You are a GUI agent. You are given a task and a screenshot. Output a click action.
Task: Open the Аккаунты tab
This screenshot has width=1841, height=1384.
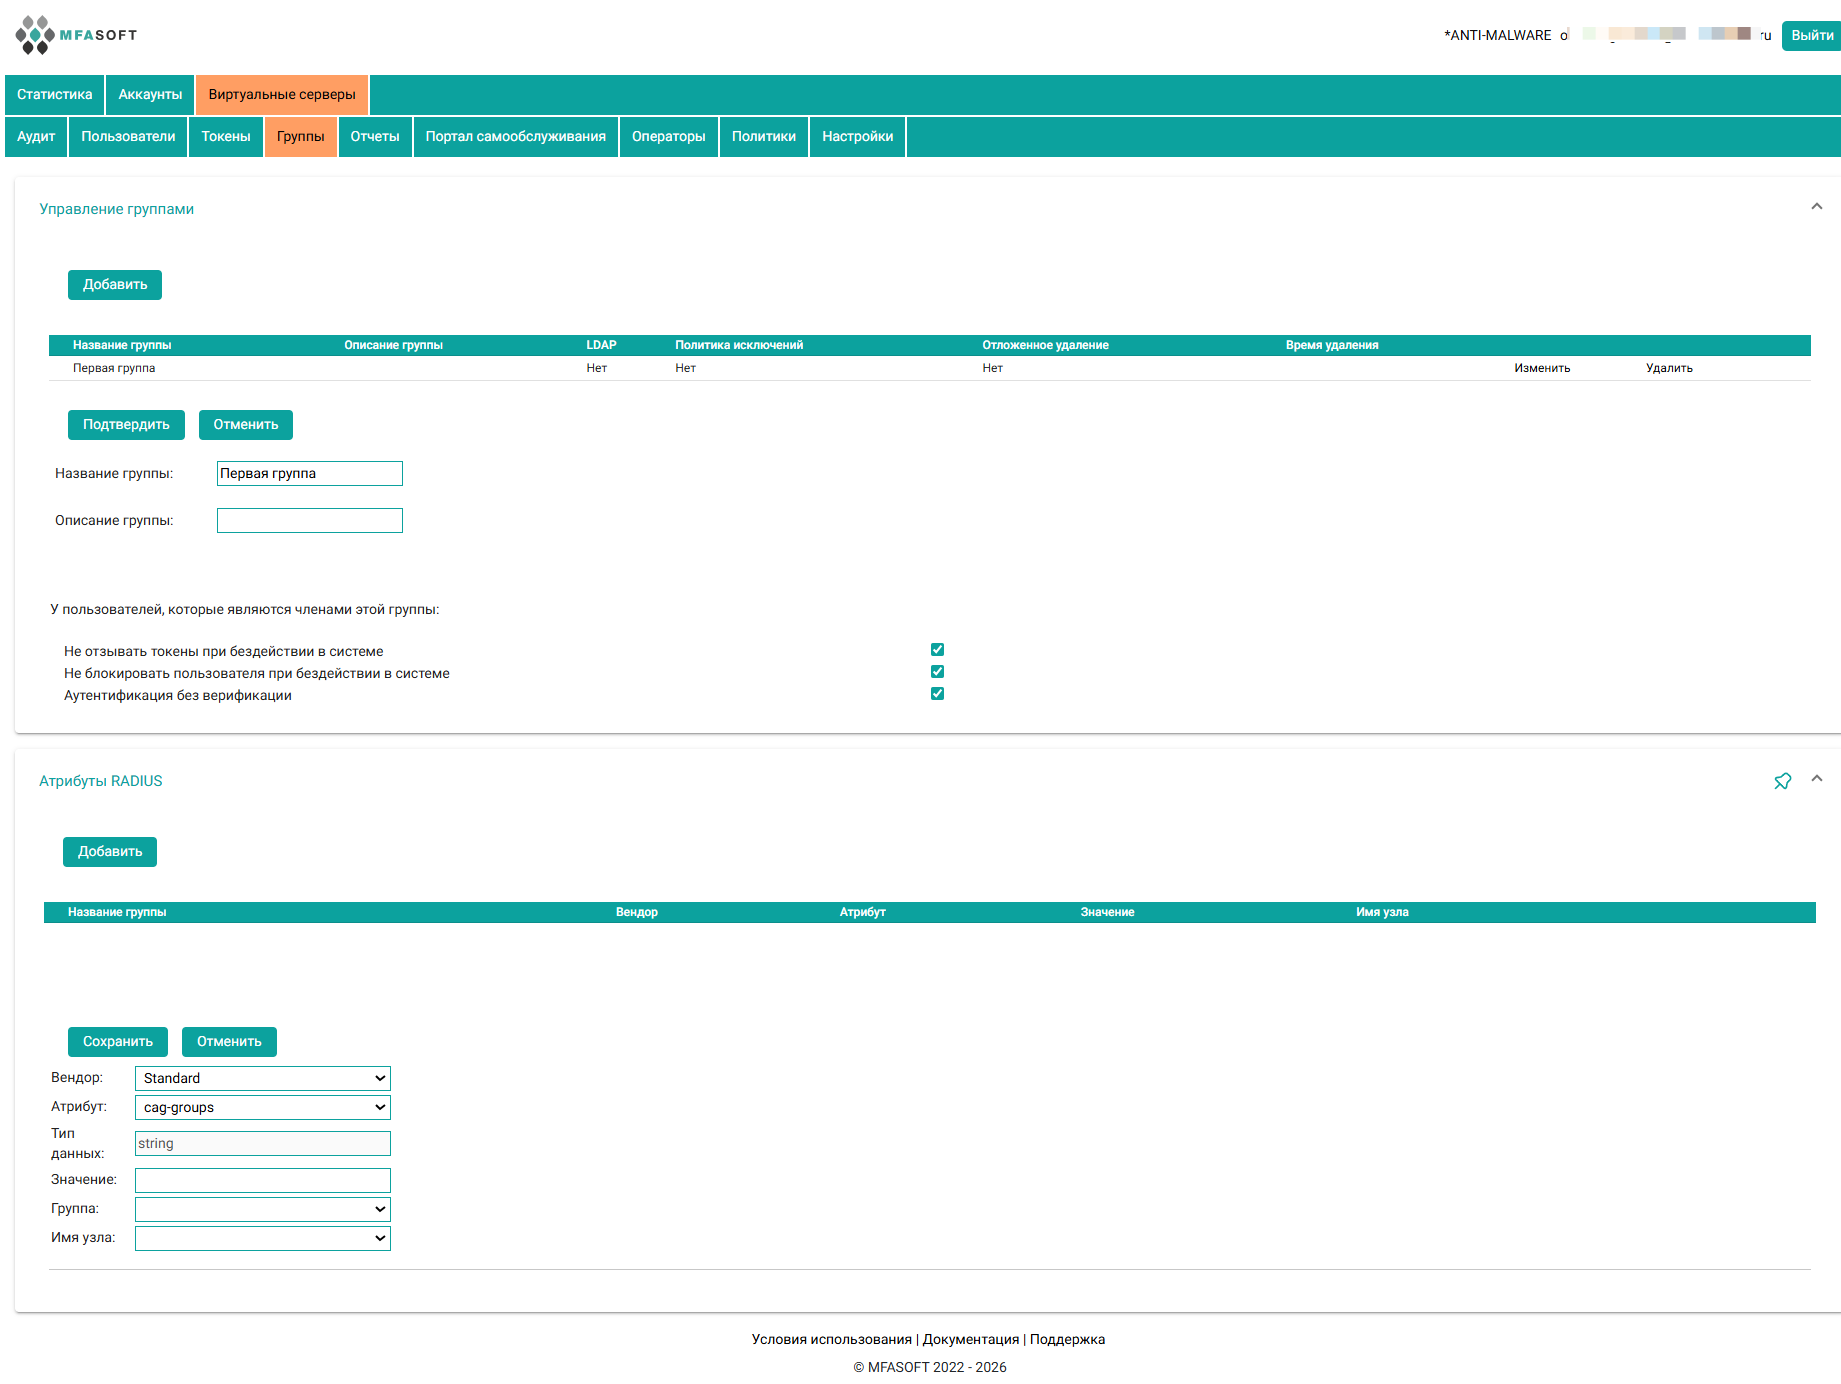coord(150,95)
